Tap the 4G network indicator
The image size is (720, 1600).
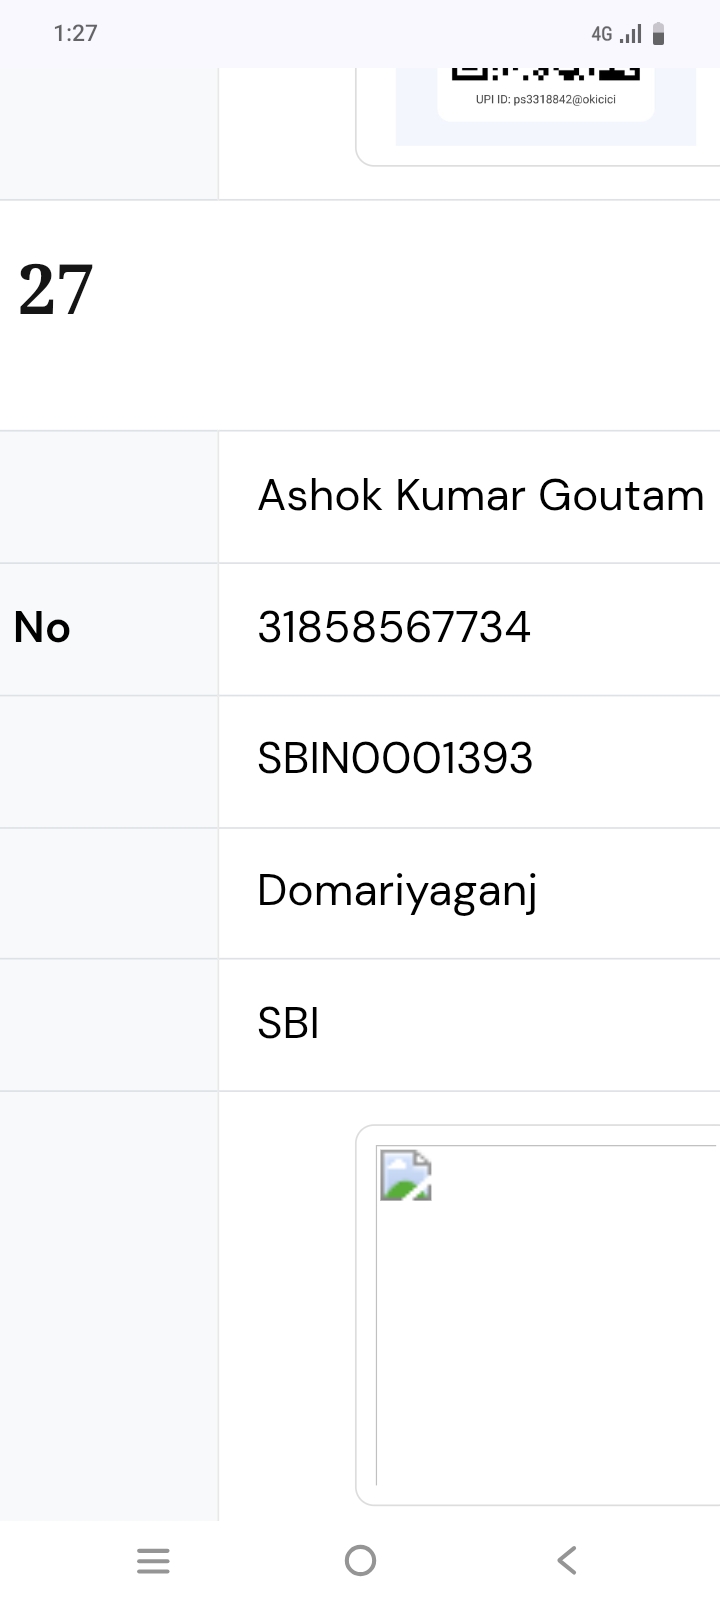(601, 34)
